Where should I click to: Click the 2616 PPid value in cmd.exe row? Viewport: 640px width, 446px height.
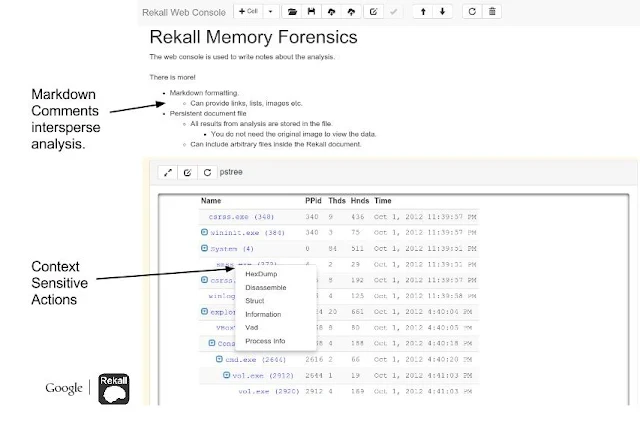[x=314, y=359]
